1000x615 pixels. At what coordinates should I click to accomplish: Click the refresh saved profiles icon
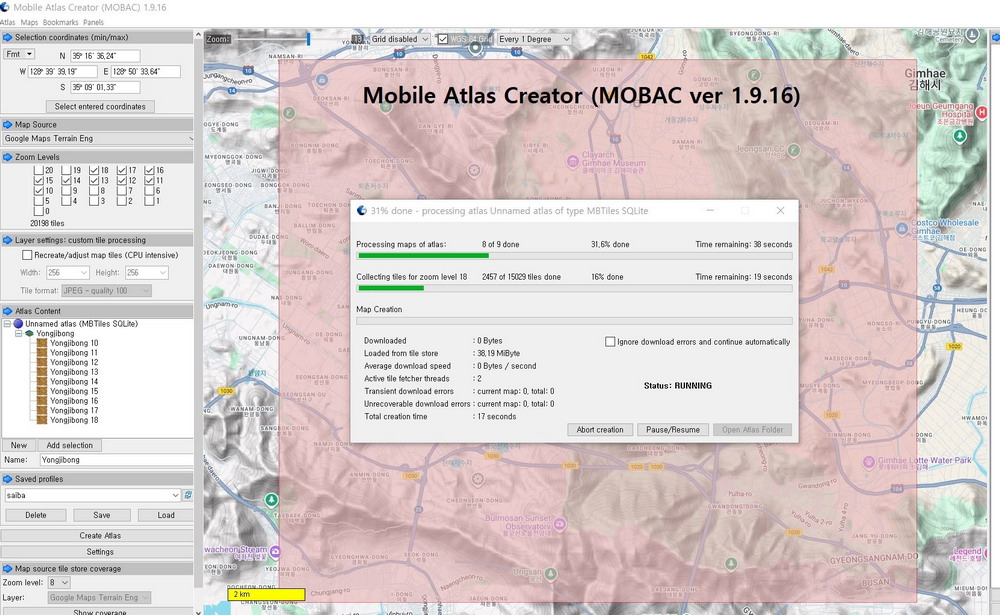tap(188, 495)
